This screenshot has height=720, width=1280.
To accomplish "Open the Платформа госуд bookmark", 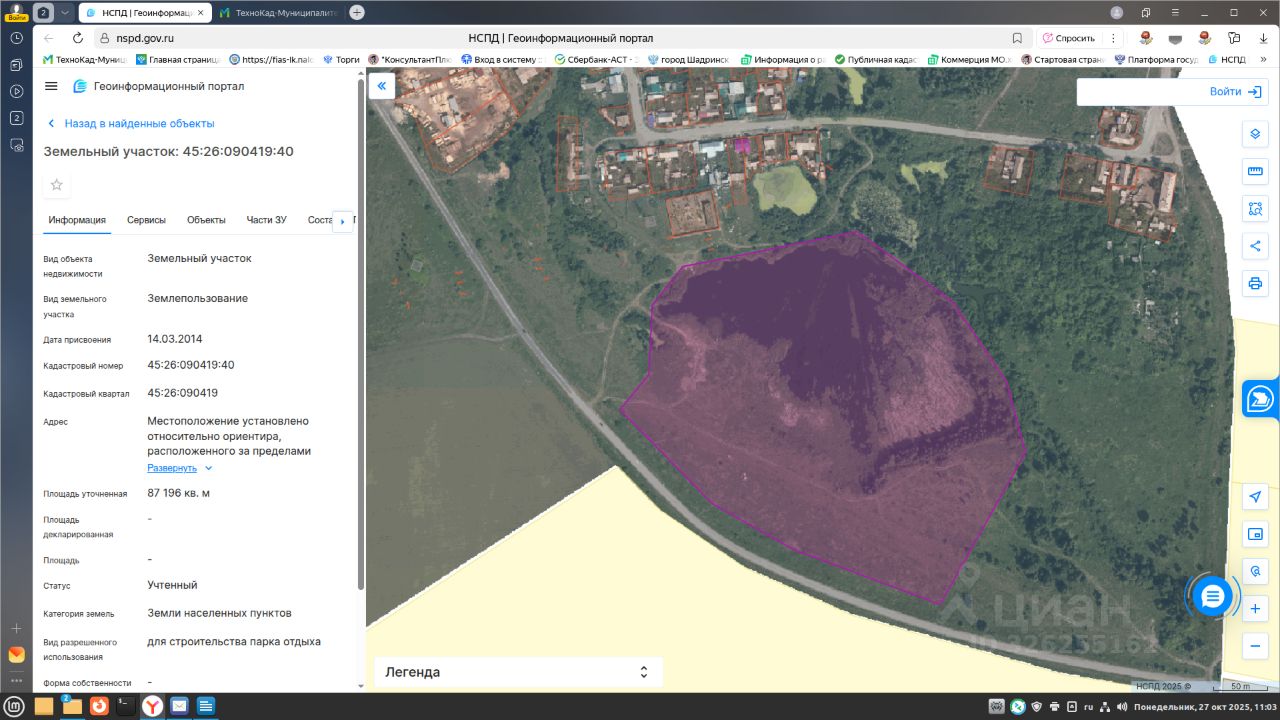I will 1155,59.
